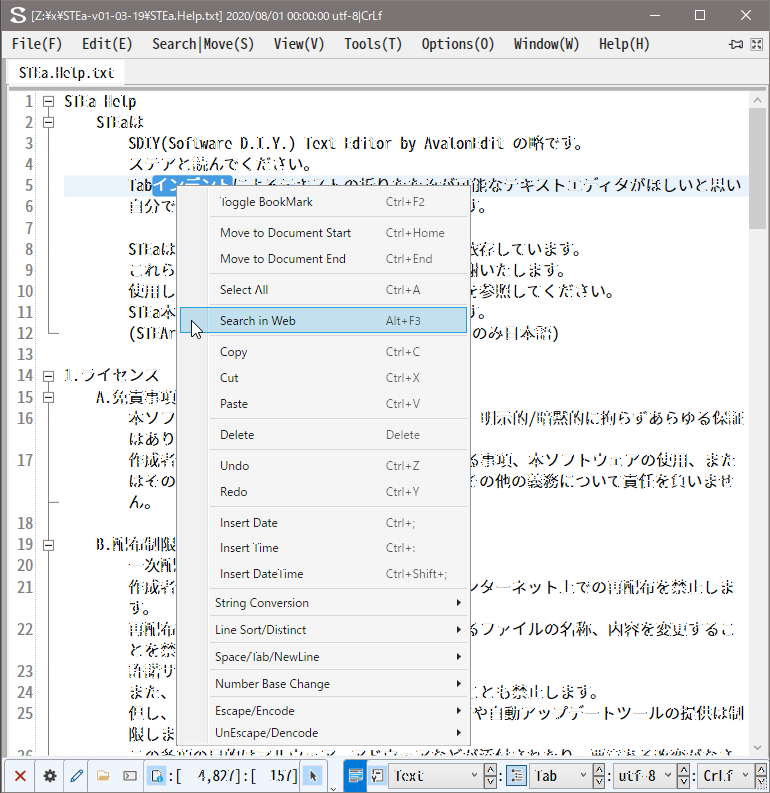Click the checklist icon beside the Text dropdown

pyautogui.click(x=378, y=775)
